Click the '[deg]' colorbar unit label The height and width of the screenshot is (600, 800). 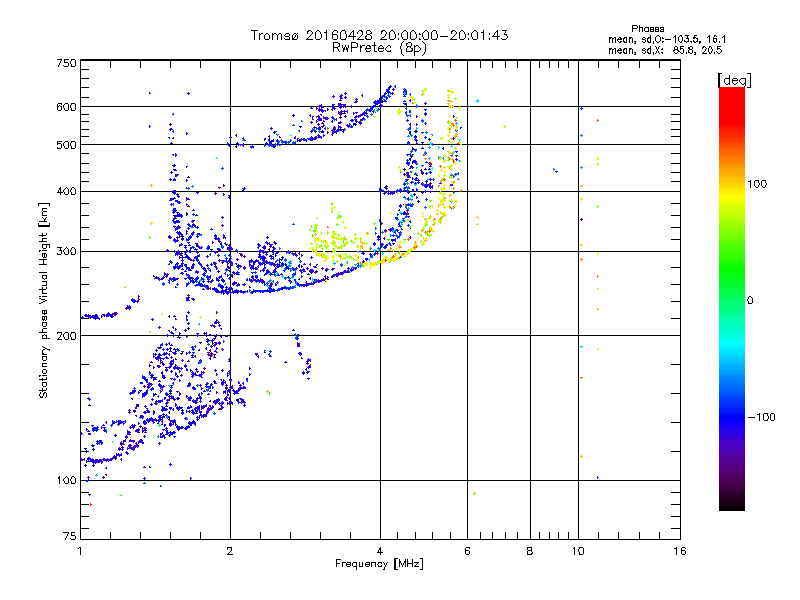734,80
